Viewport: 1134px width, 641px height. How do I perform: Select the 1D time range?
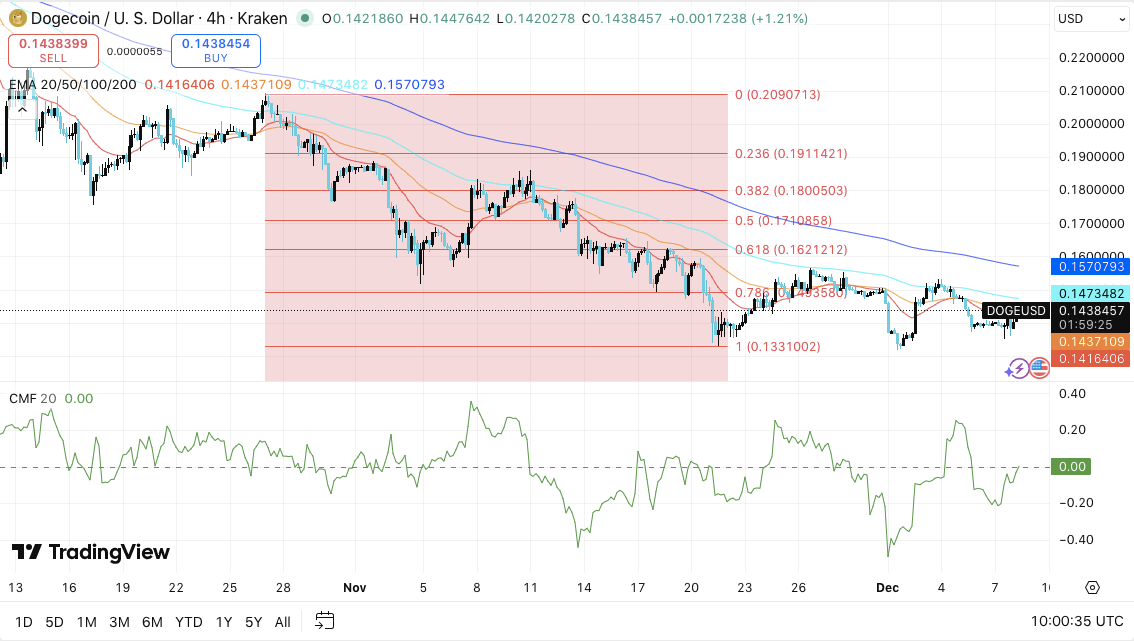(x=23, y=622)
